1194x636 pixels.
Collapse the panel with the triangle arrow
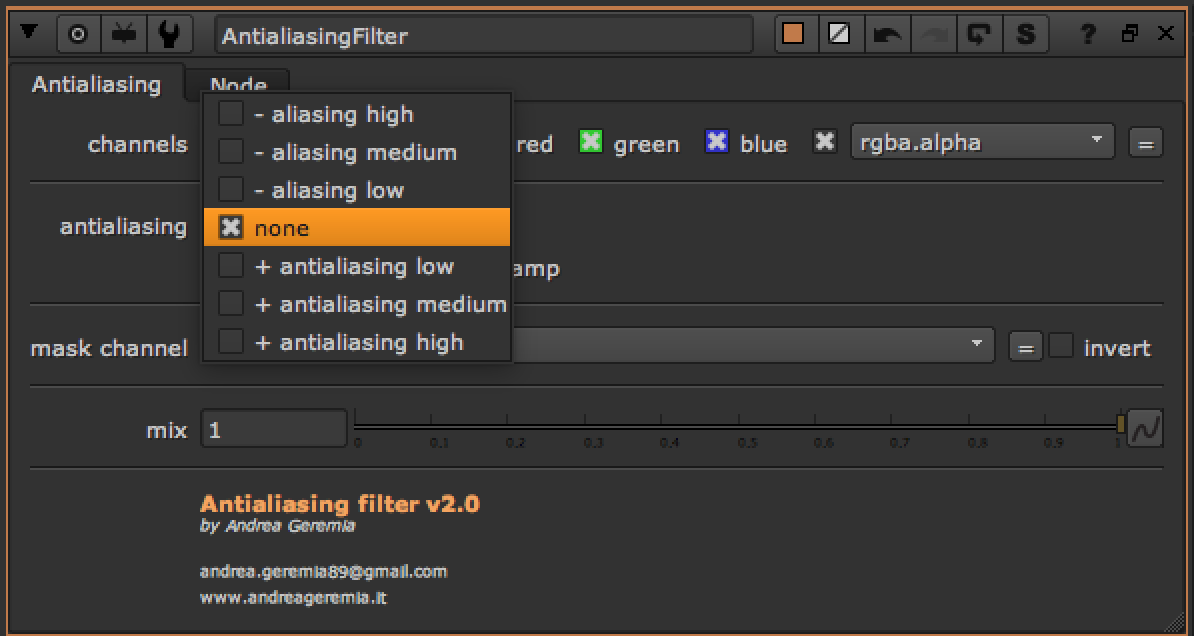pos(28,33)
